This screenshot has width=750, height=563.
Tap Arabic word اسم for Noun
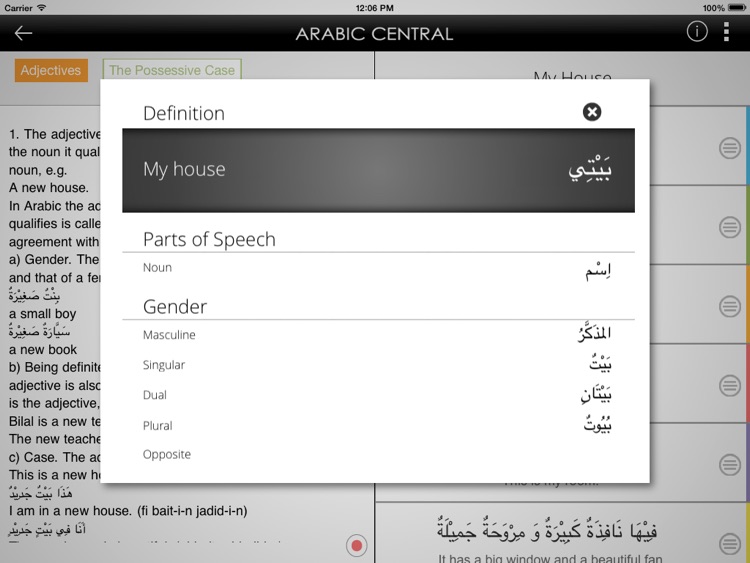click(x=598, y=271)
